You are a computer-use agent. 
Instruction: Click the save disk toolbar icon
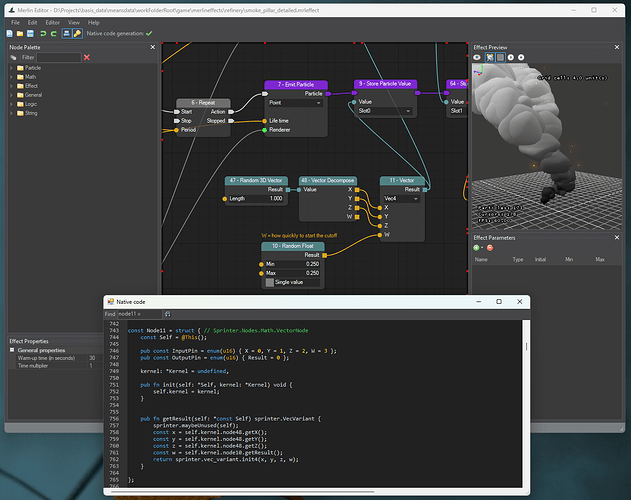coord(30,33)
